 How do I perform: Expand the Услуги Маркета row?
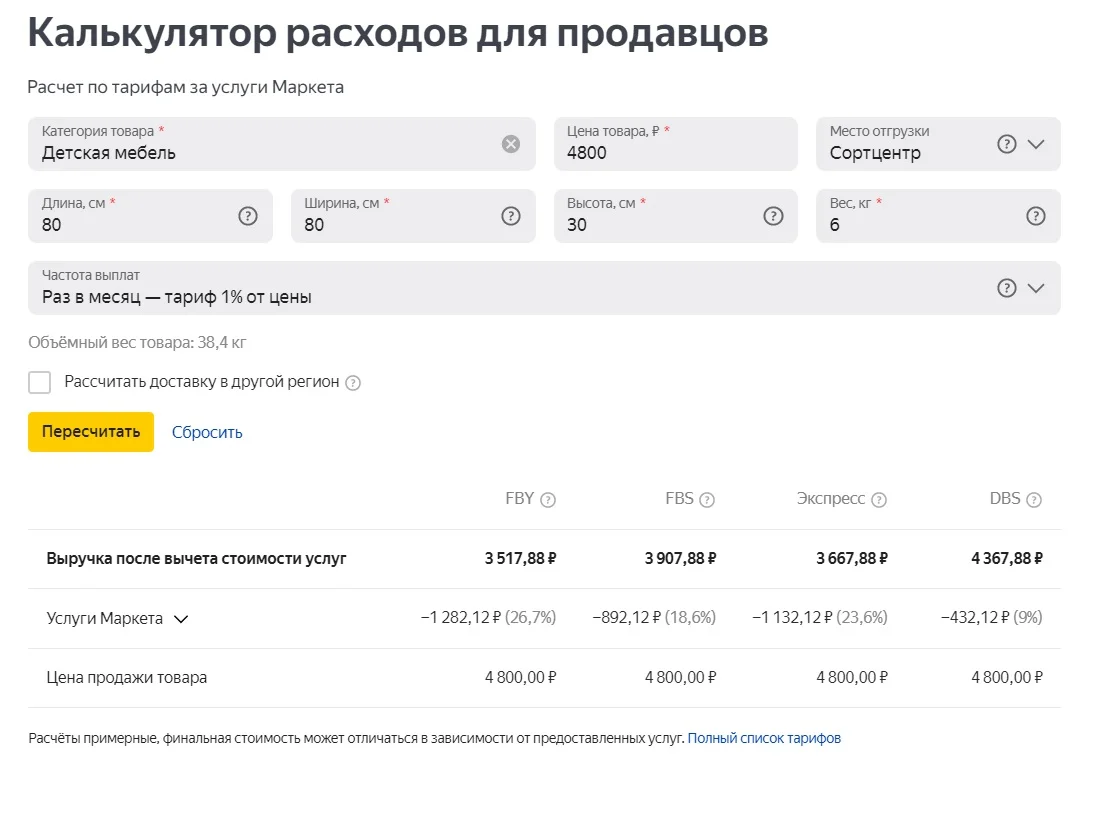[x=181, y=619]
